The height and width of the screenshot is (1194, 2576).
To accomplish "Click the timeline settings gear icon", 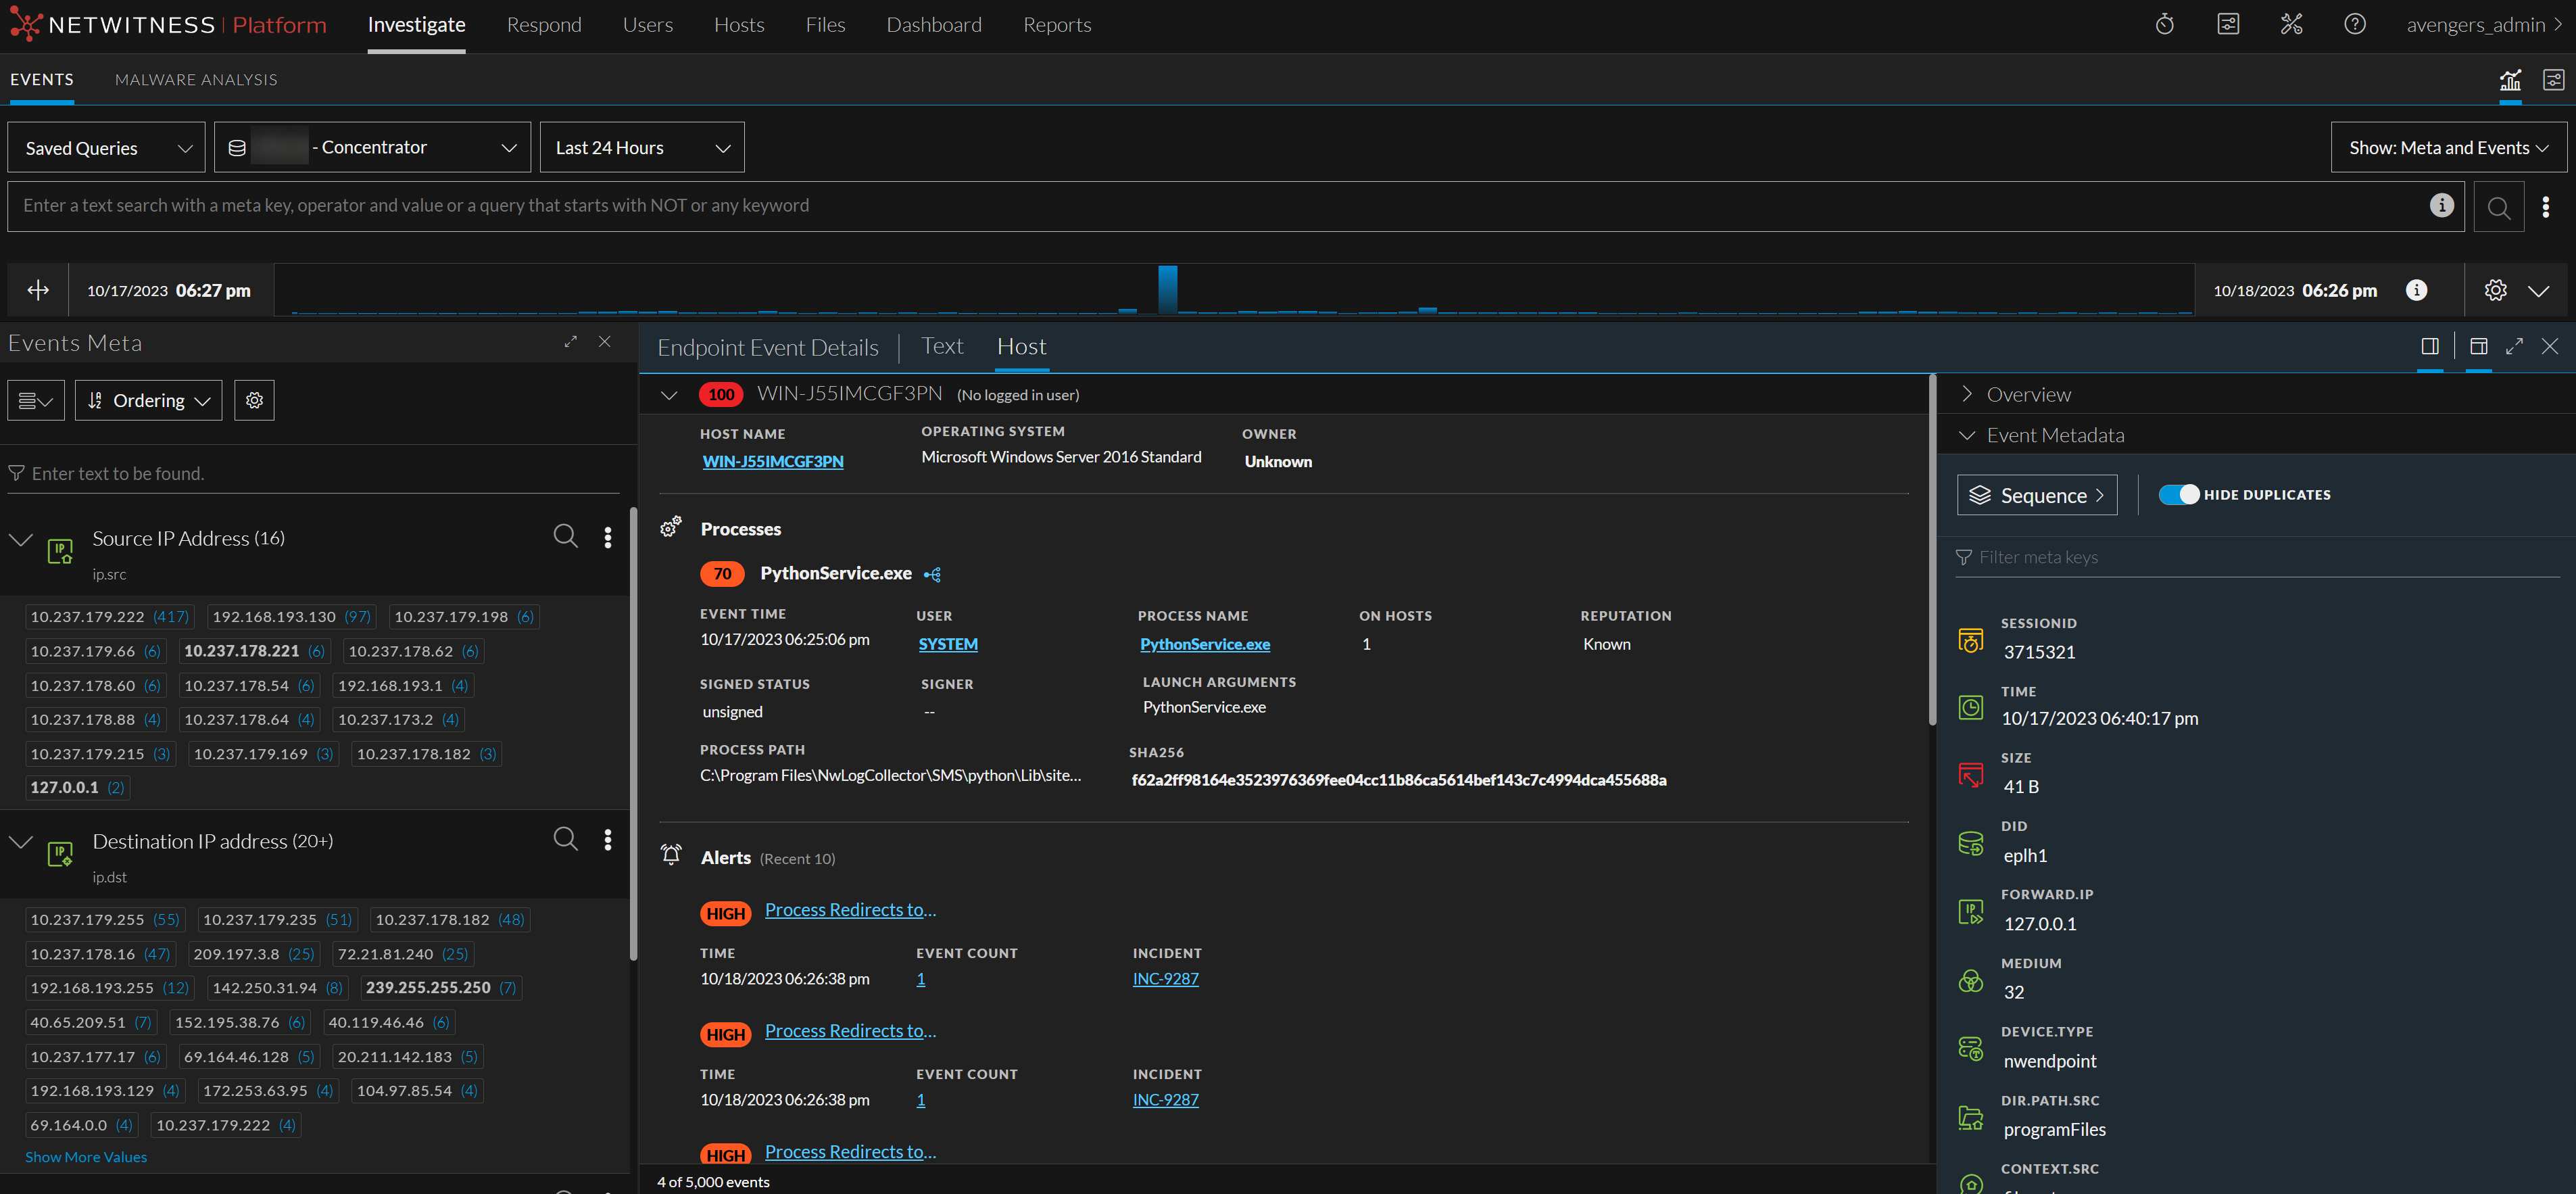I will coord(2495,290).
